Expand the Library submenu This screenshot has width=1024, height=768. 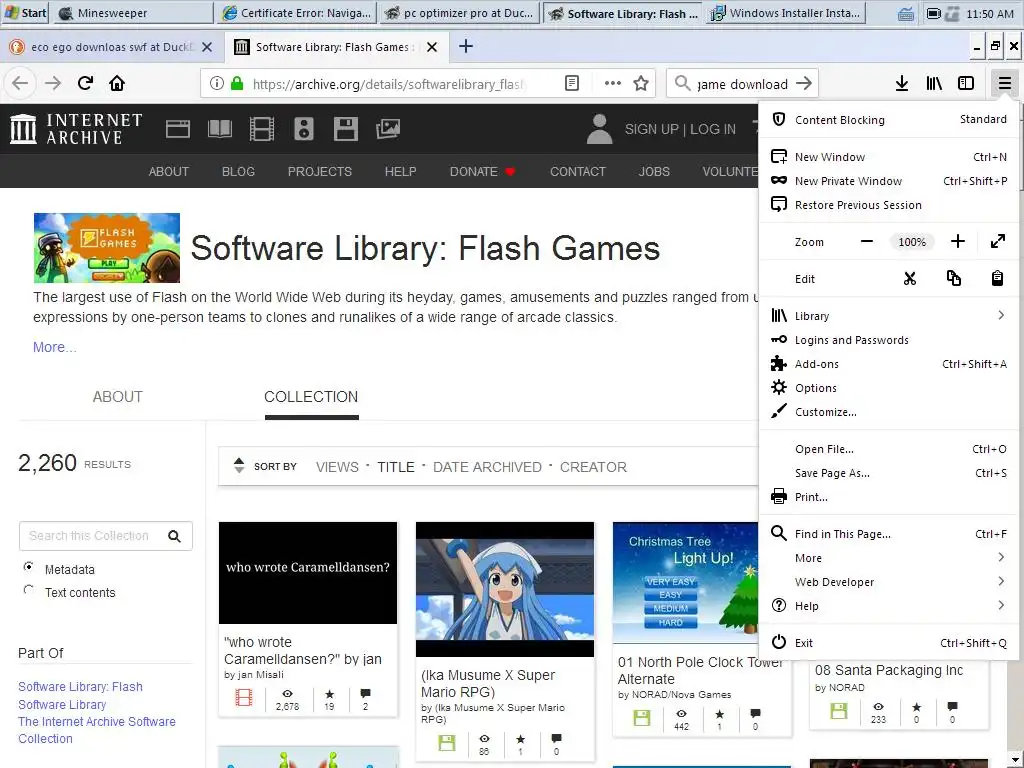[x=888, y=316]
